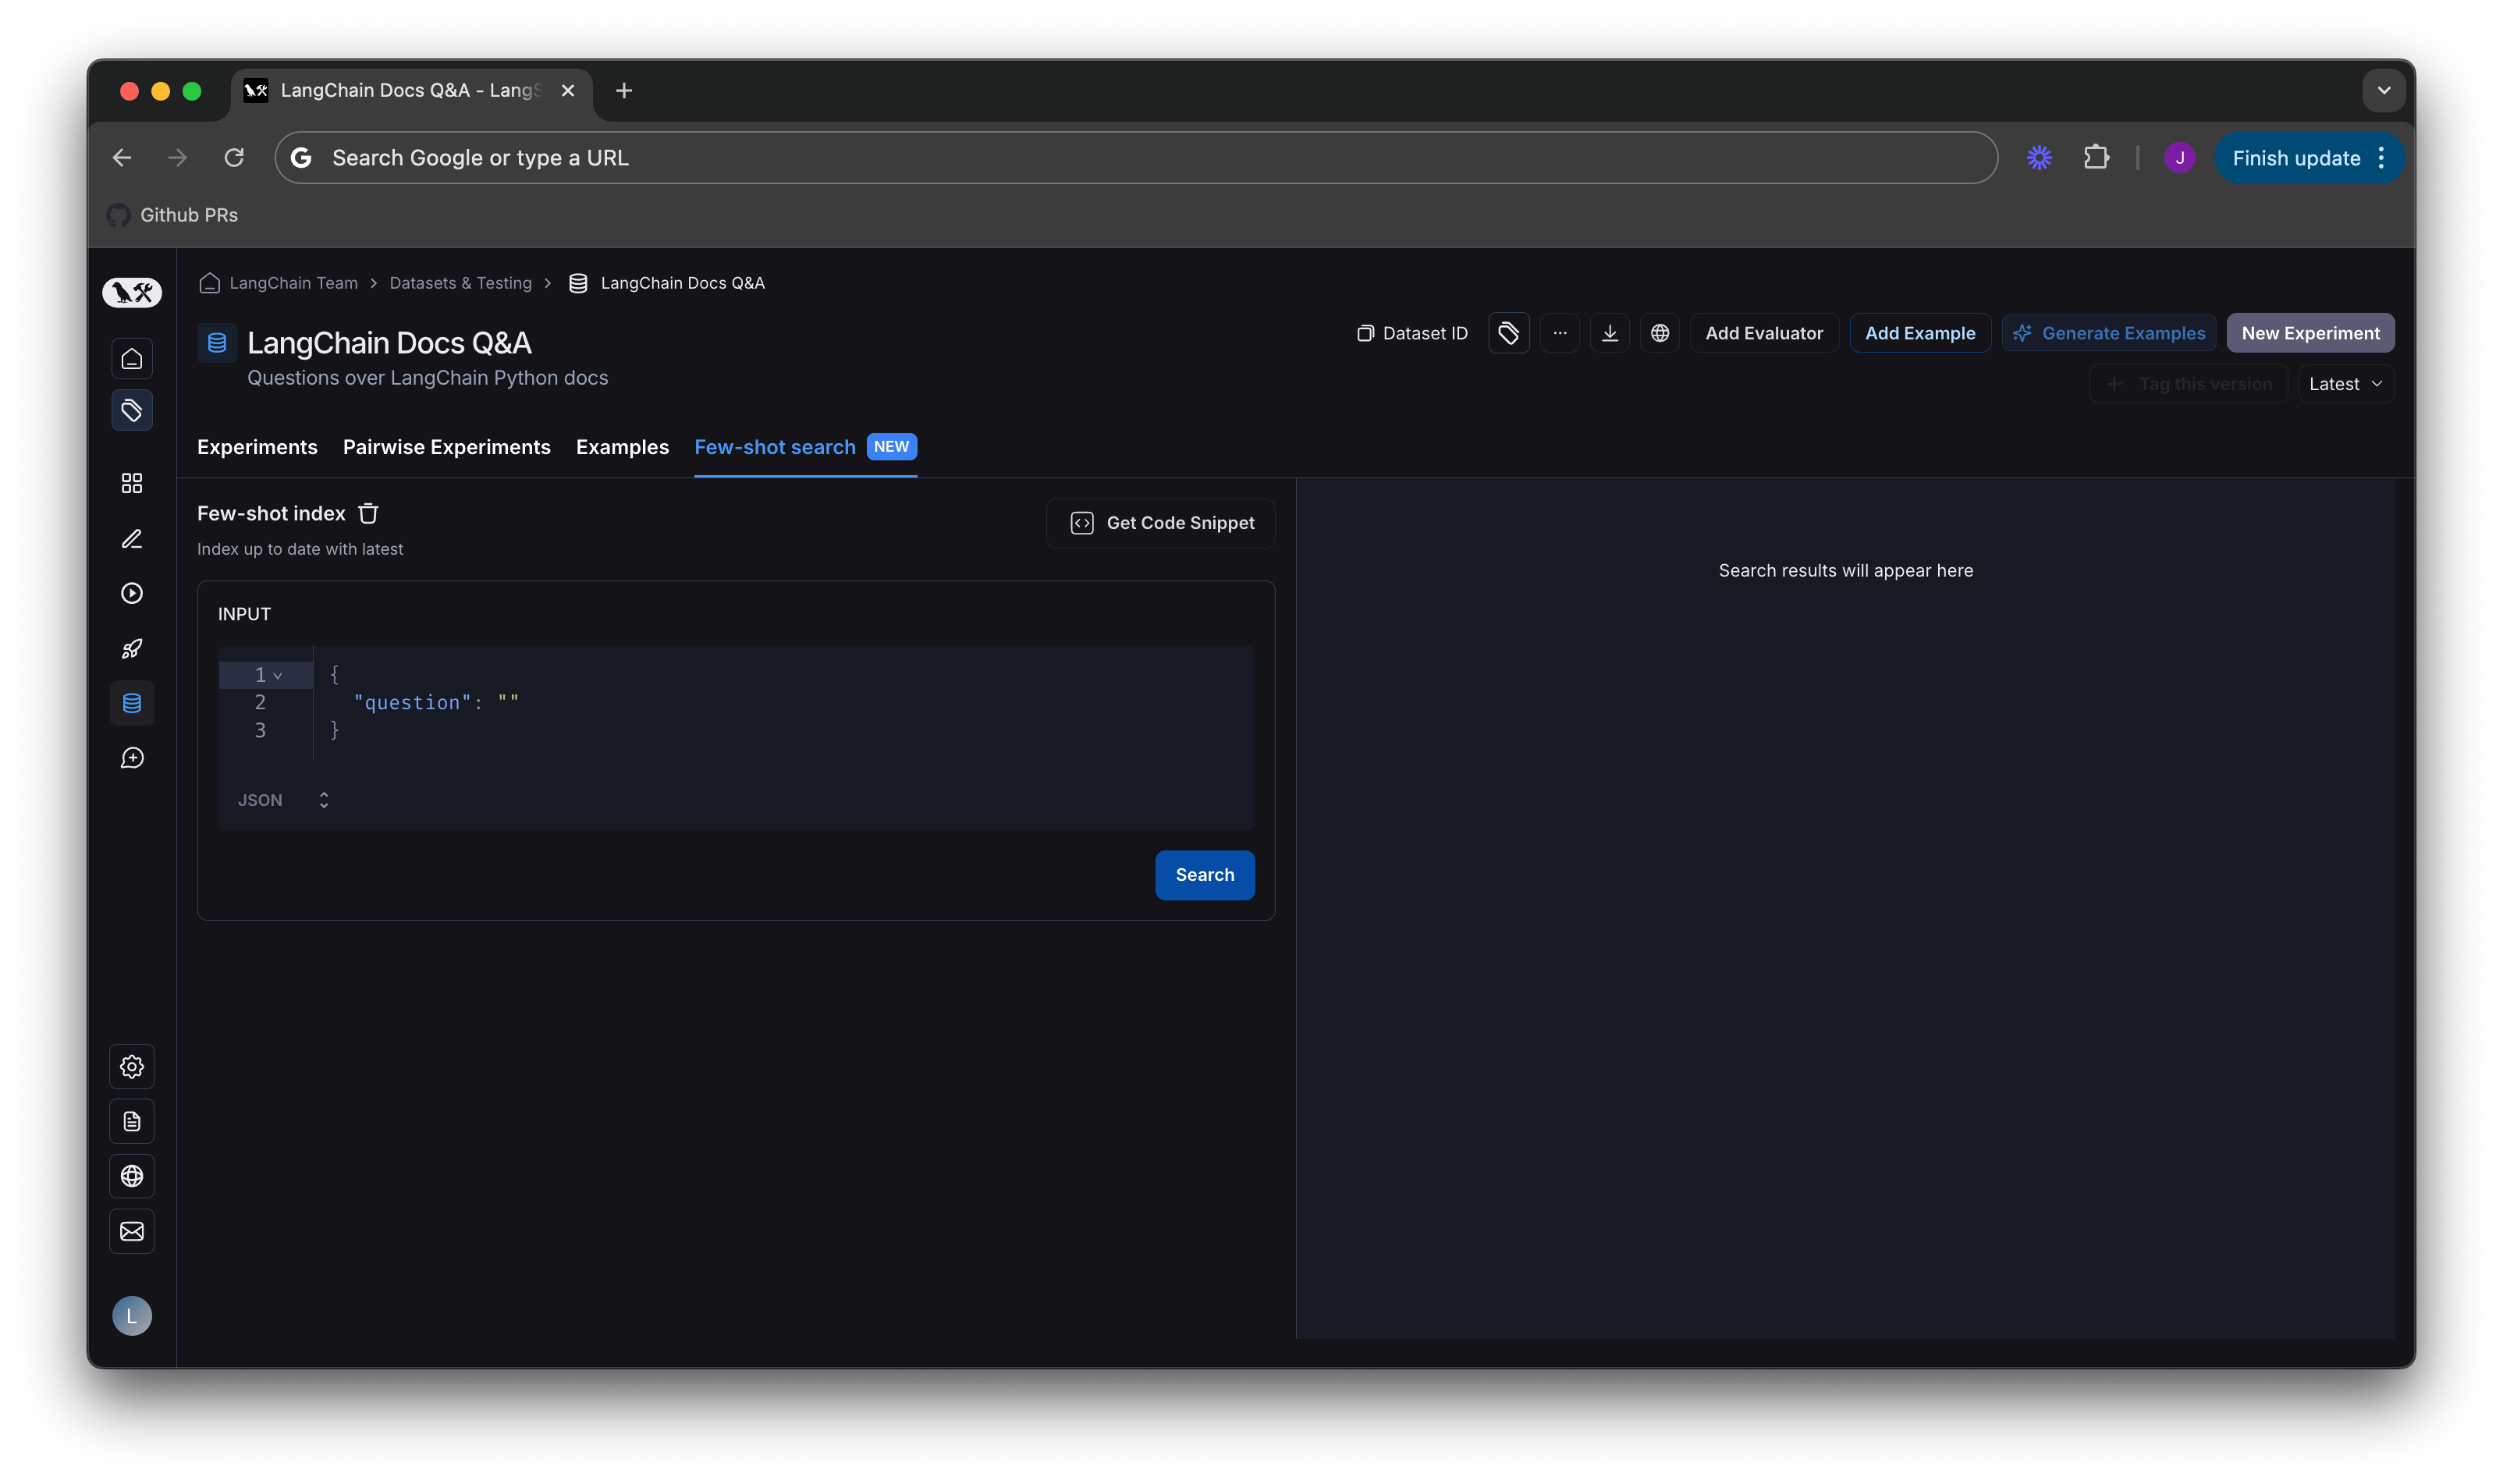Click the LangChain Docs Q&A page title
The width and height of the screenshot is (2503, 1484).
point(389,343)
